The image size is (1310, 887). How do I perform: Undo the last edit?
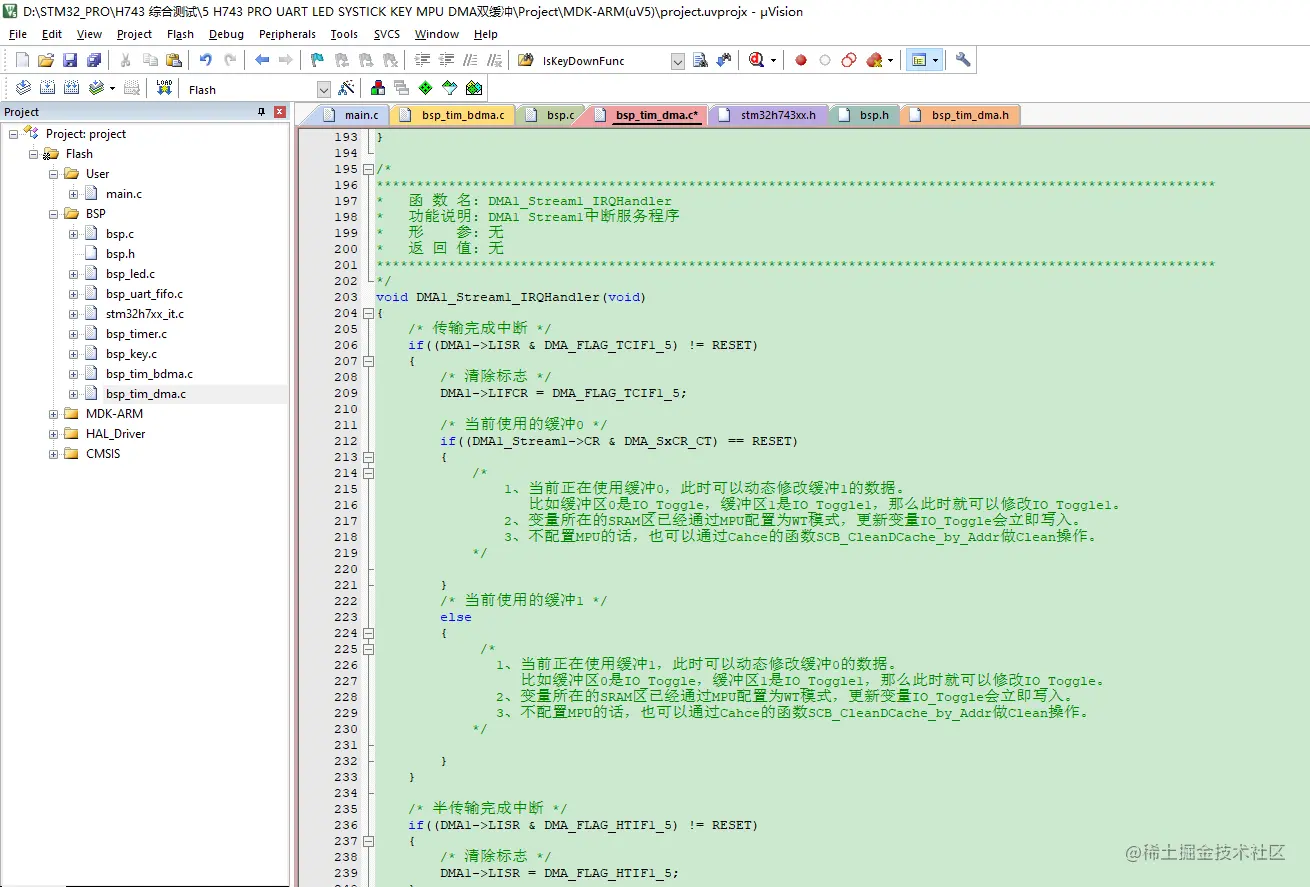206,61
